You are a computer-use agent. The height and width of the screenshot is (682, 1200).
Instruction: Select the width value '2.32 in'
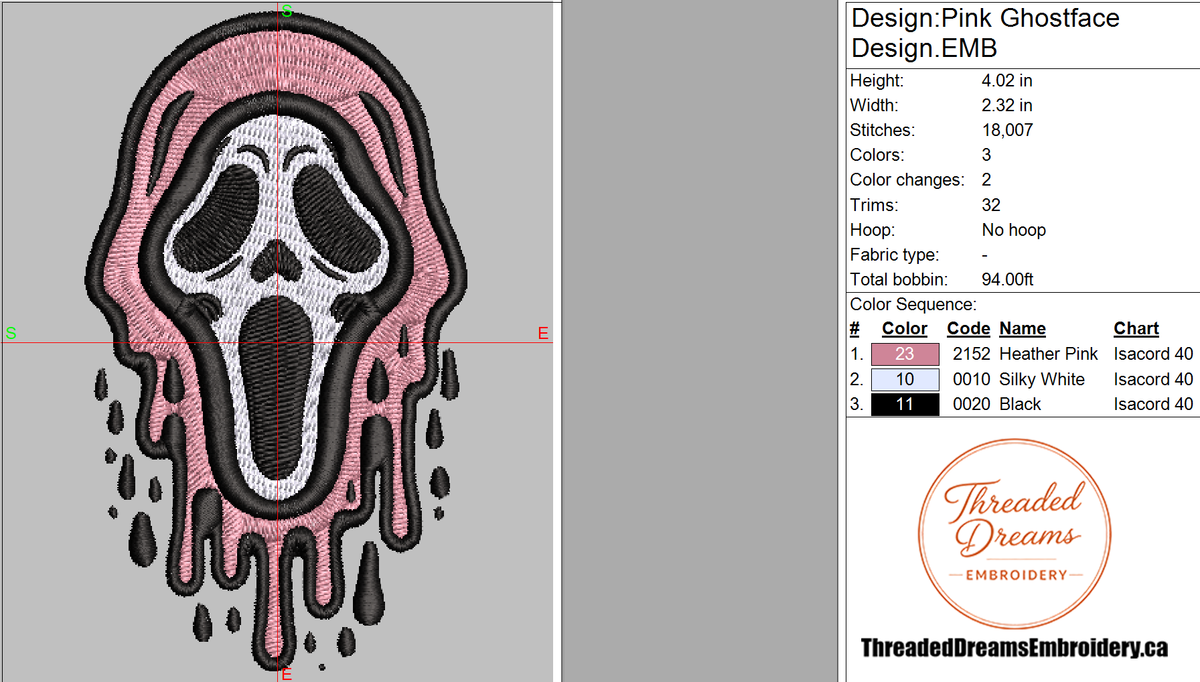point(1007,105)
